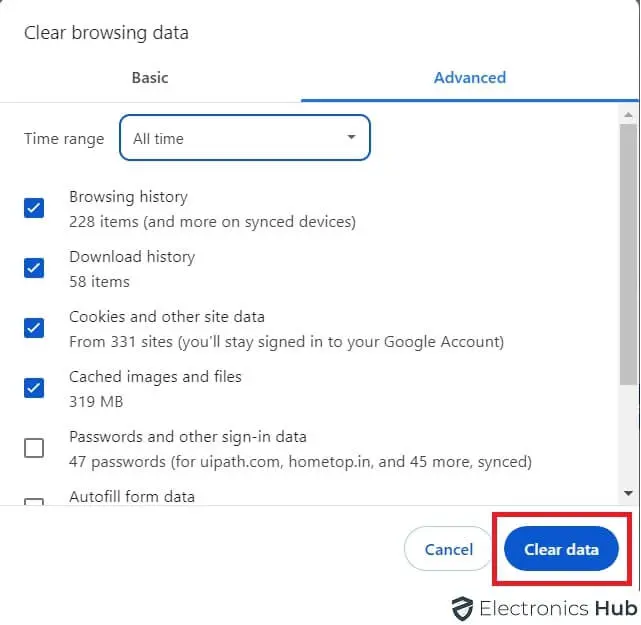Switch to the Basic tab
Image resolution: width=641 pixels, height=625 pixels.
pyautogui.click(x=150, y=78)
